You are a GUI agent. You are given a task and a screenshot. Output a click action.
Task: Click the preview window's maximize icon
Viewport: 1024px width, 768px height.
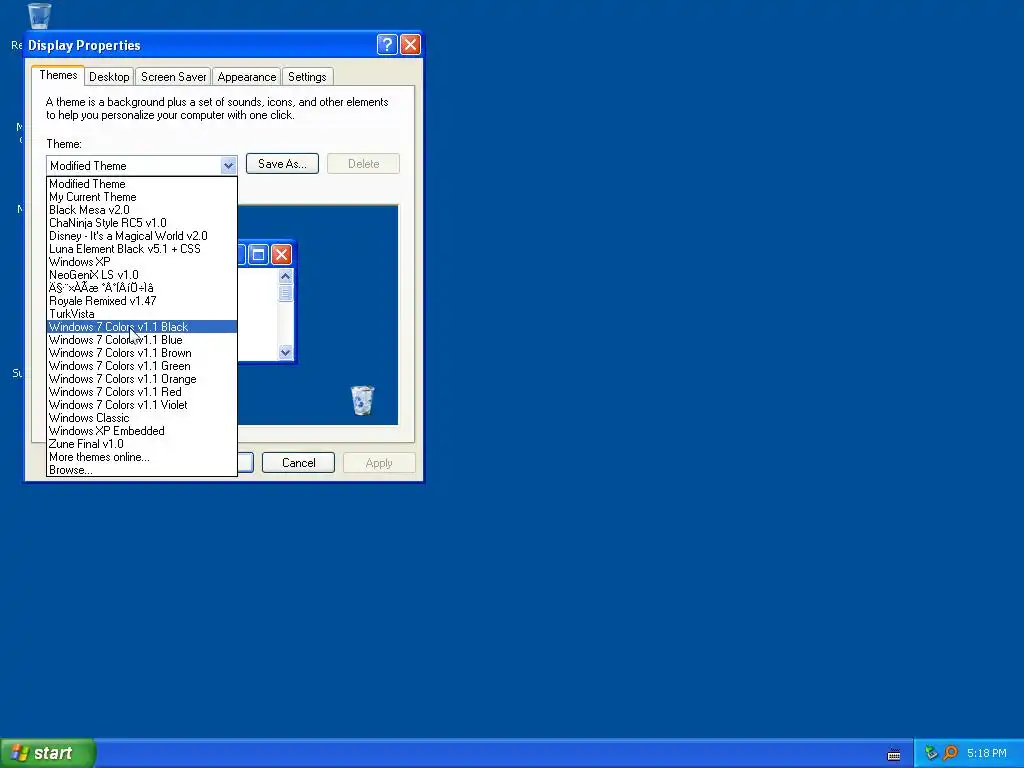coord(259,254)
